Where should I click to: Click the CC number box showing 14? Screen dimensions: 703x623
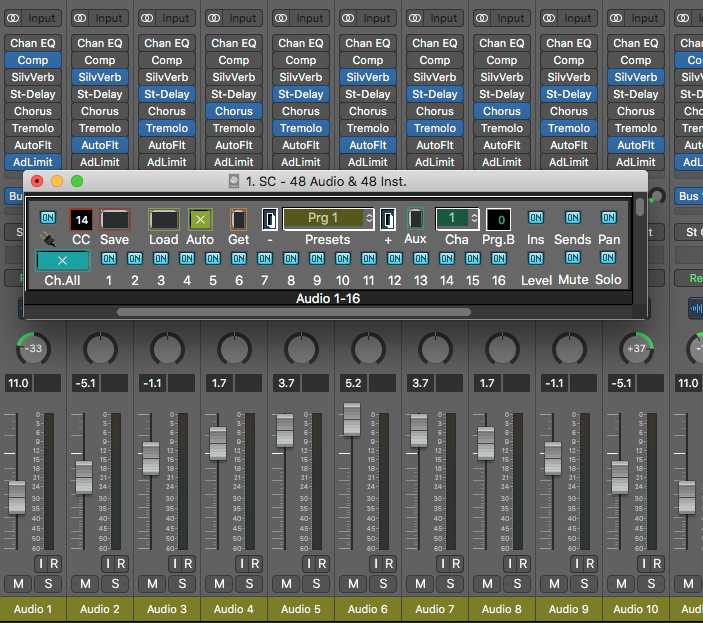[81, 220]
